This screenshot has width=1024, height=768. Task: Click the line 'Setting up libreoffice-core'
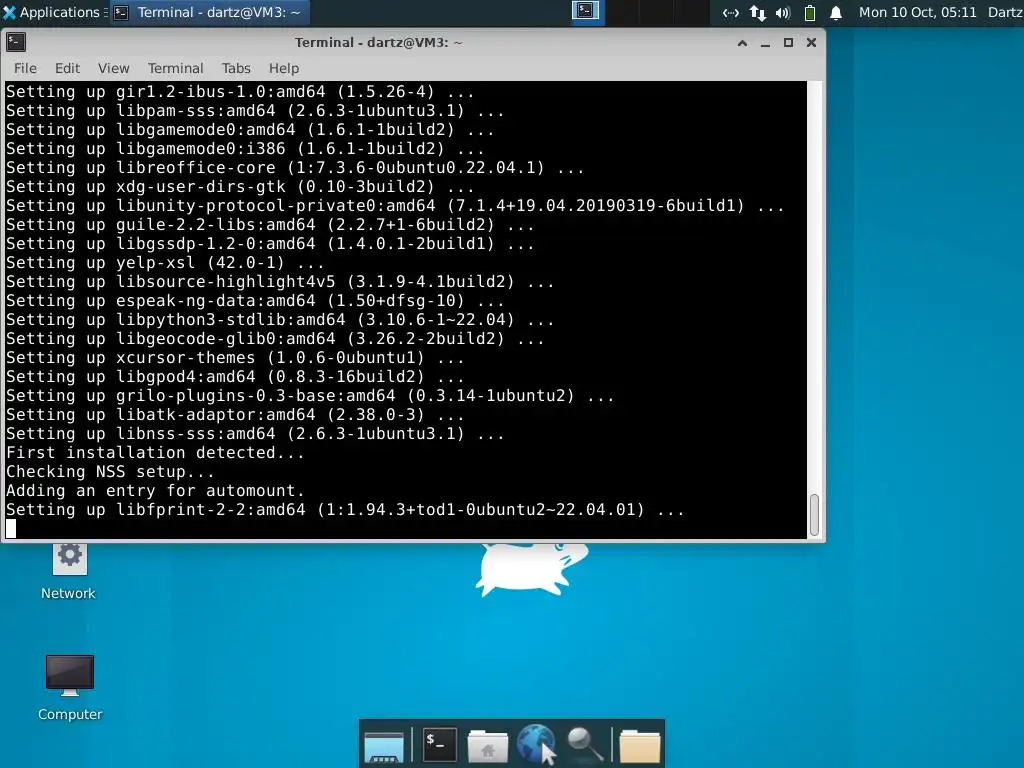pyautogui.click(x=295, y=168)
